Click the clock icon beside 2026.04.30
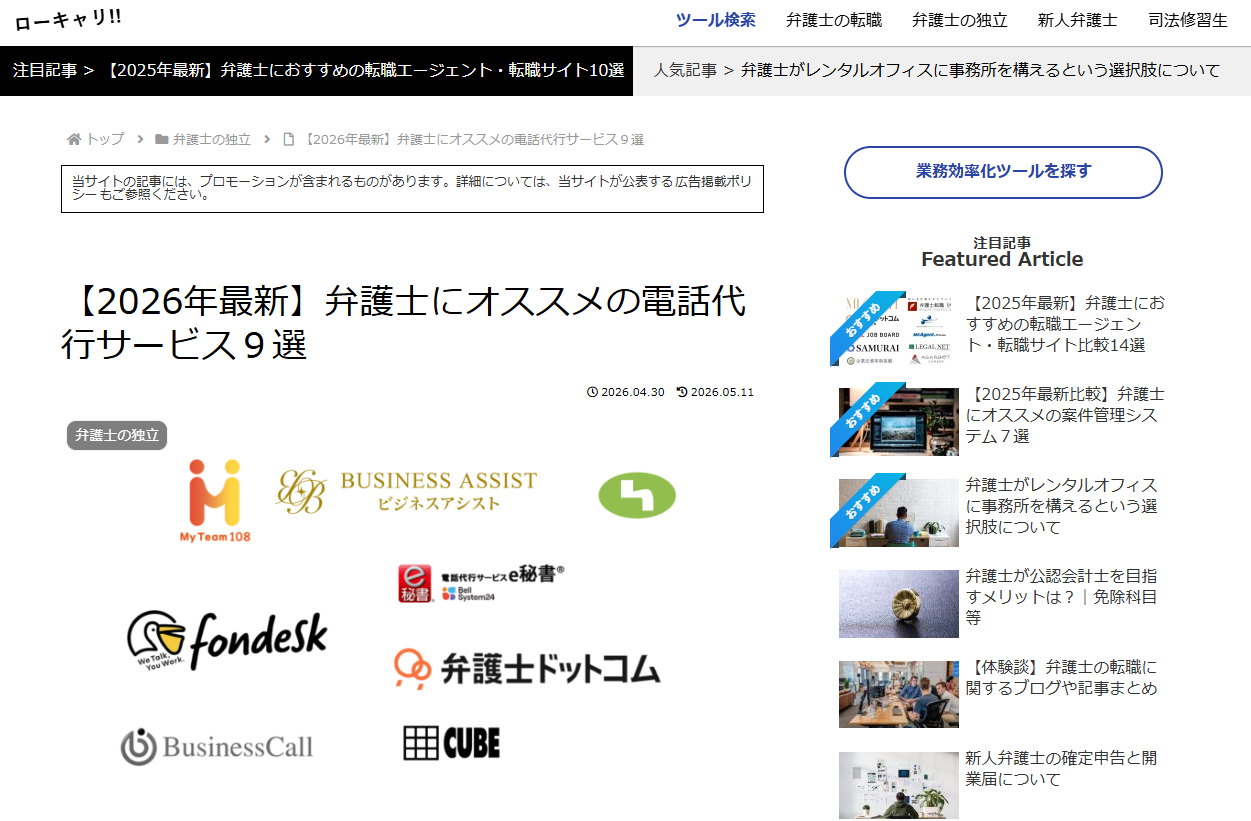 pyautogui.click(x=592, y=392)
